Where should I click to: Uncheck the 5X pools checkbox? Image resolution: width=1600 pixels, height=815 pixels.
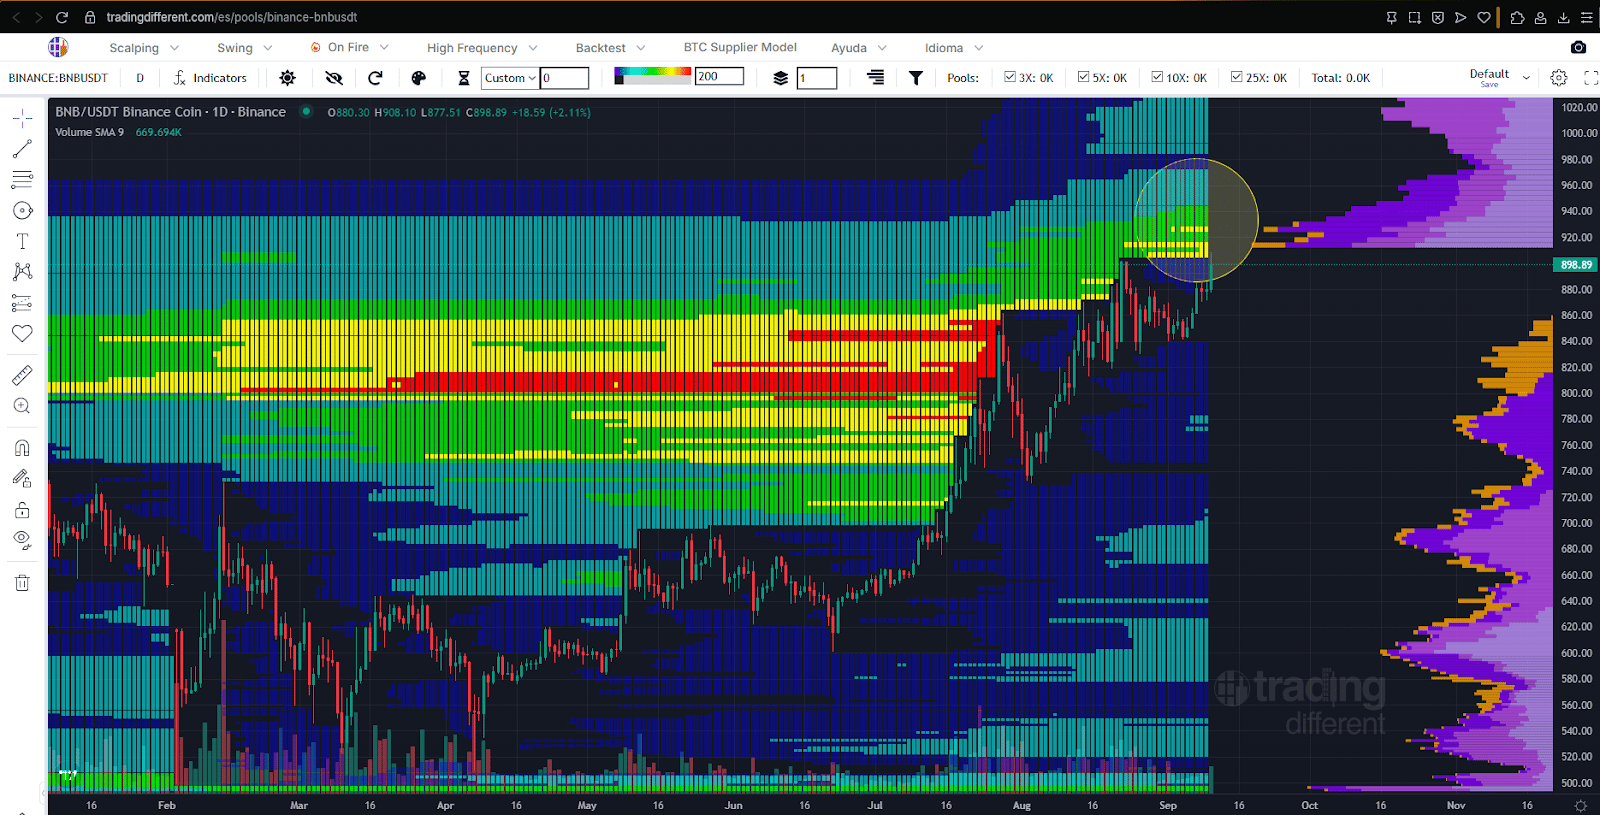click(1083, 77)
